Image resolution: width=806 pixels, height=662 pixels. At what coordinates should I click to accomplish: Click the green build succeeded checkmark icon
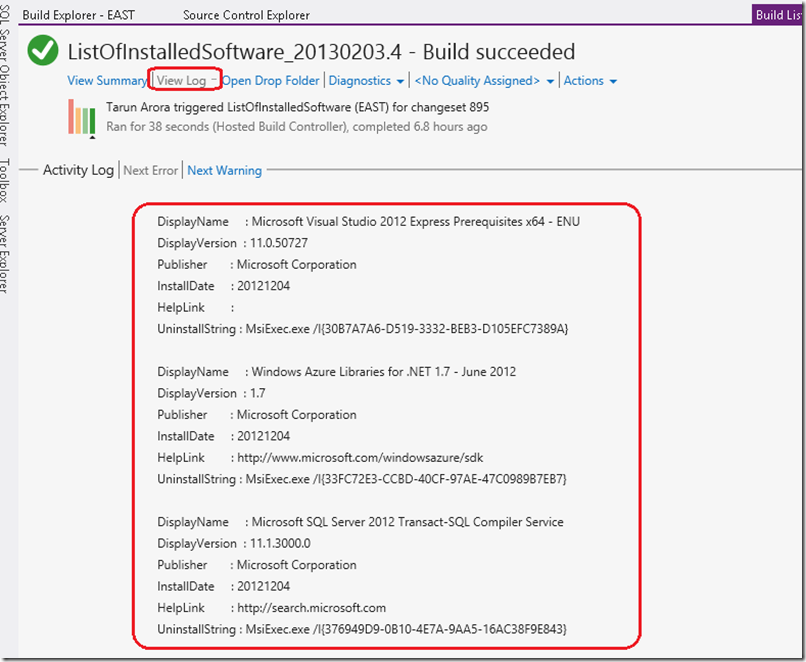coord(43,50)
